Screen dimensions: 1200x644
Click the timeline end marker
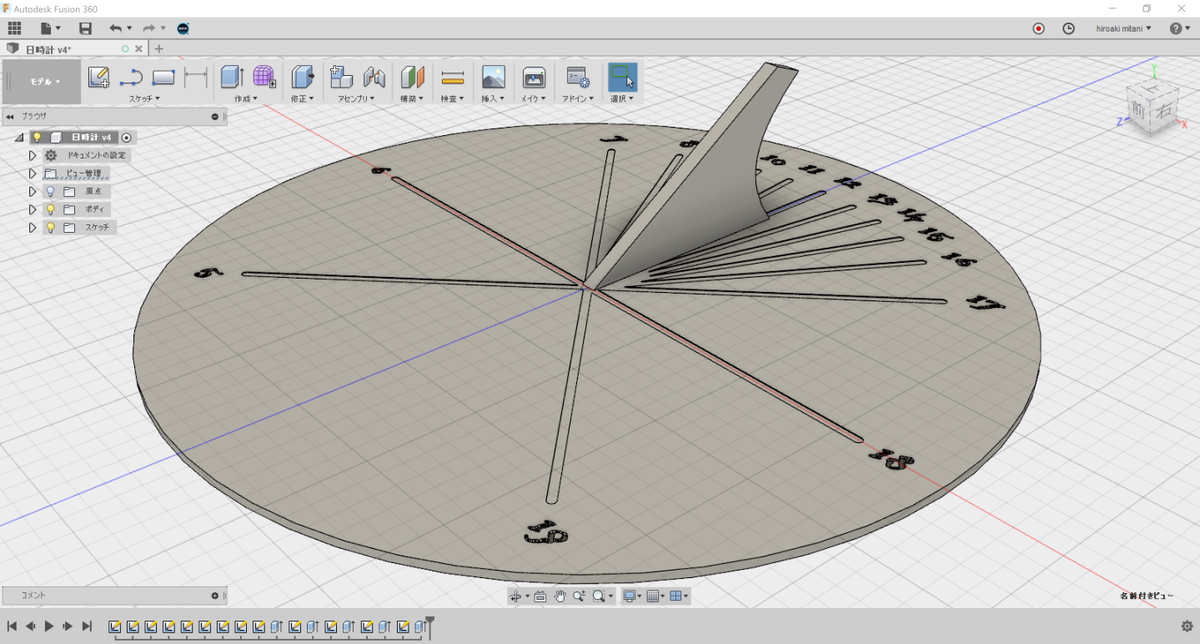pos(430,626)
